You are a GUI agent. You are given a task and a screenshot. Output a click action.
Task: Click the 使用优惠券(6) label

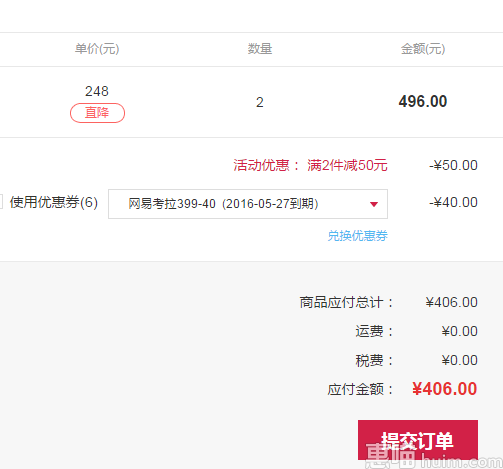(54, 202)
